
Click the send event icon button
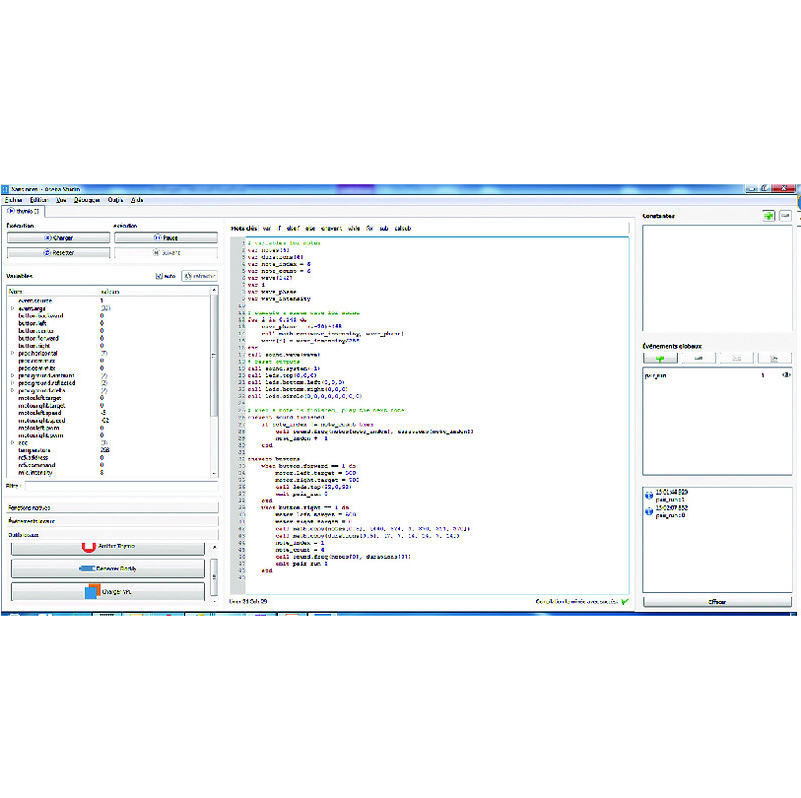737,358
